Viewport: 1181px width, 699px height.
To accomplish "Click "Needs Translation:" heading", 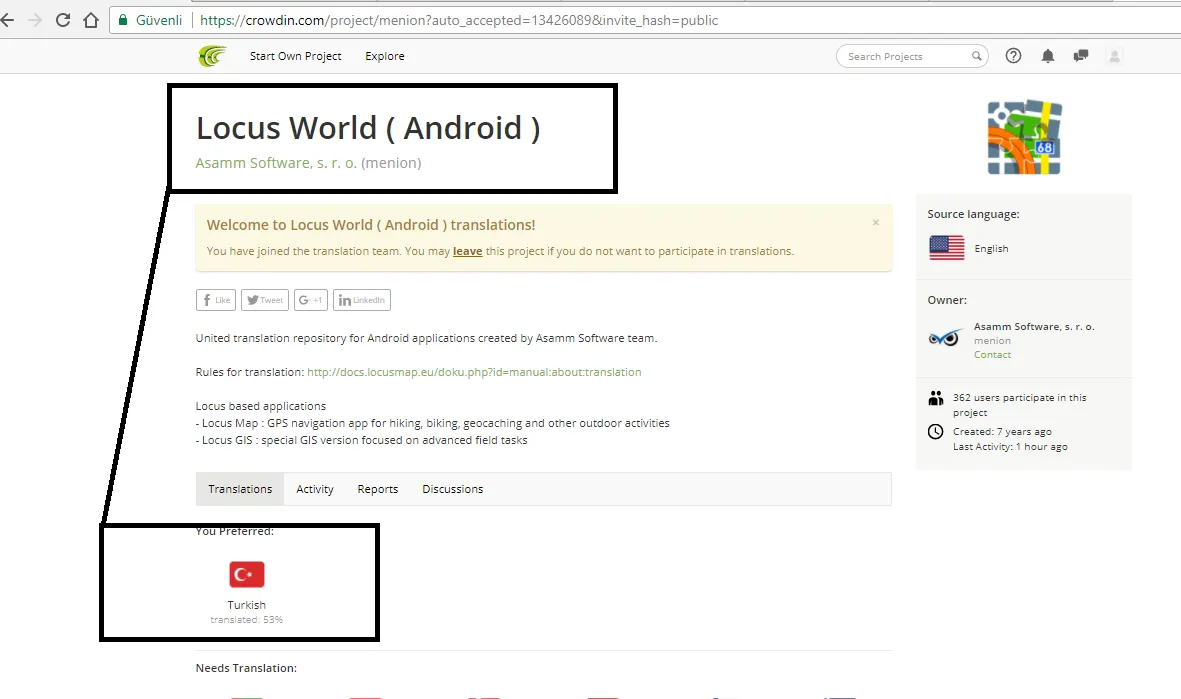I will 246,668.
